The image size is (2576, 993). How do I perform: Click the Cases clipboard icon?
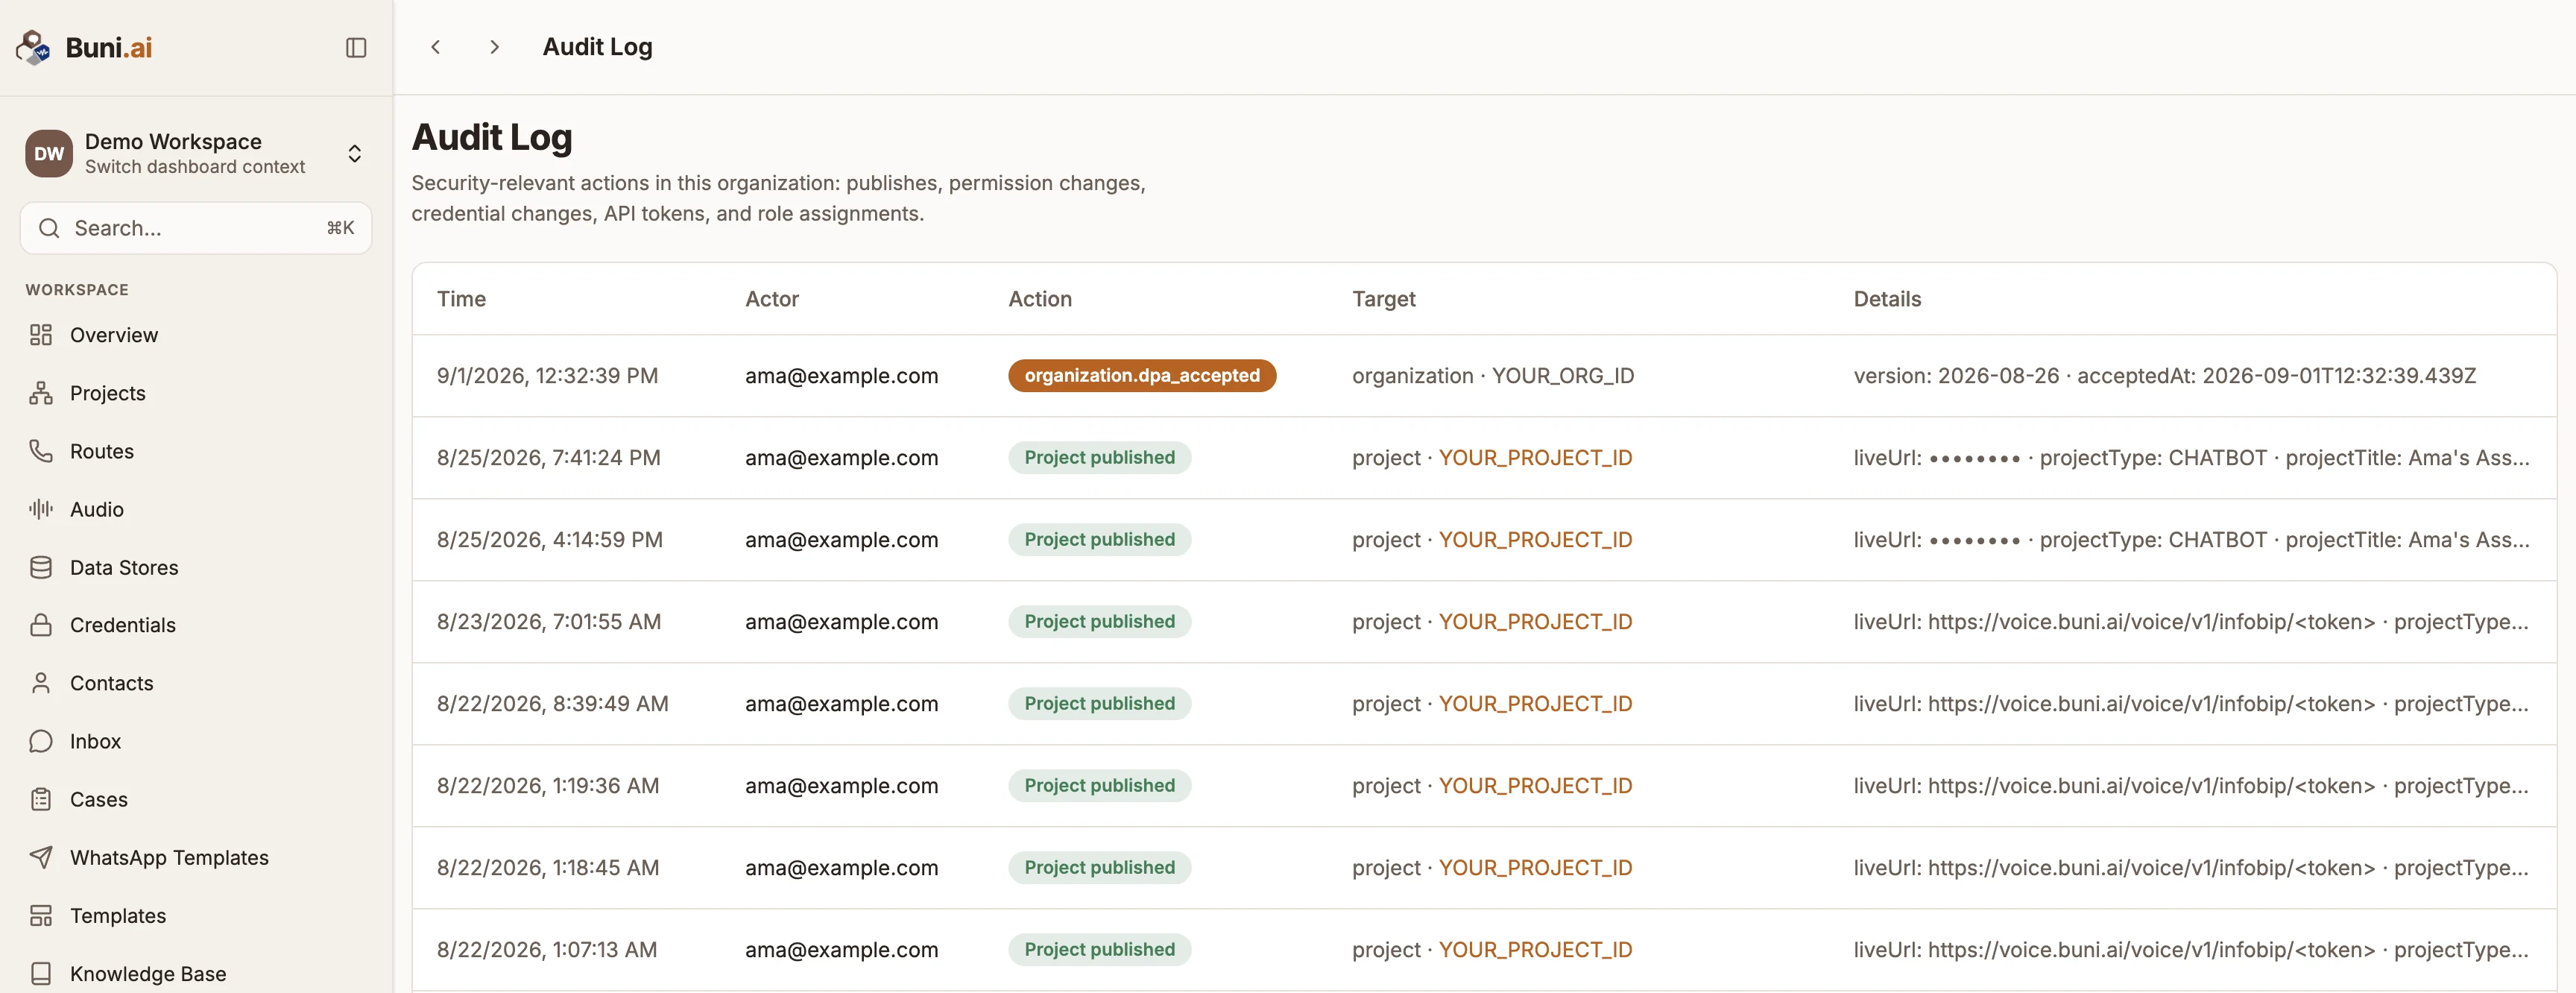(x=41, y=799)
